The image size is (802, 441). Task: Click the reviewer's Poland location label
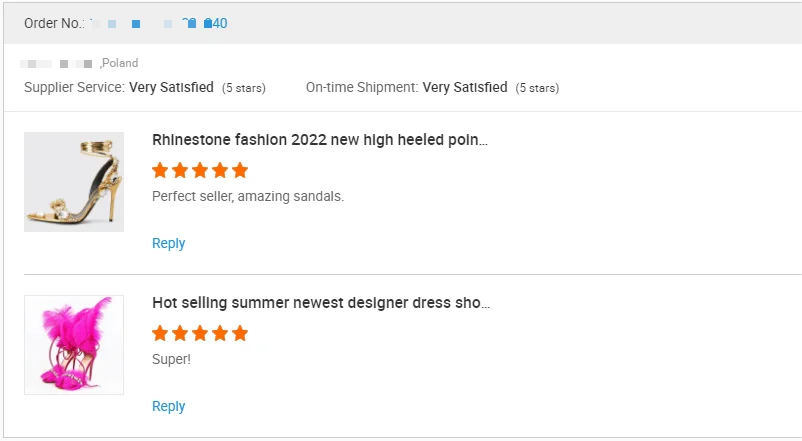coord(119,63)
